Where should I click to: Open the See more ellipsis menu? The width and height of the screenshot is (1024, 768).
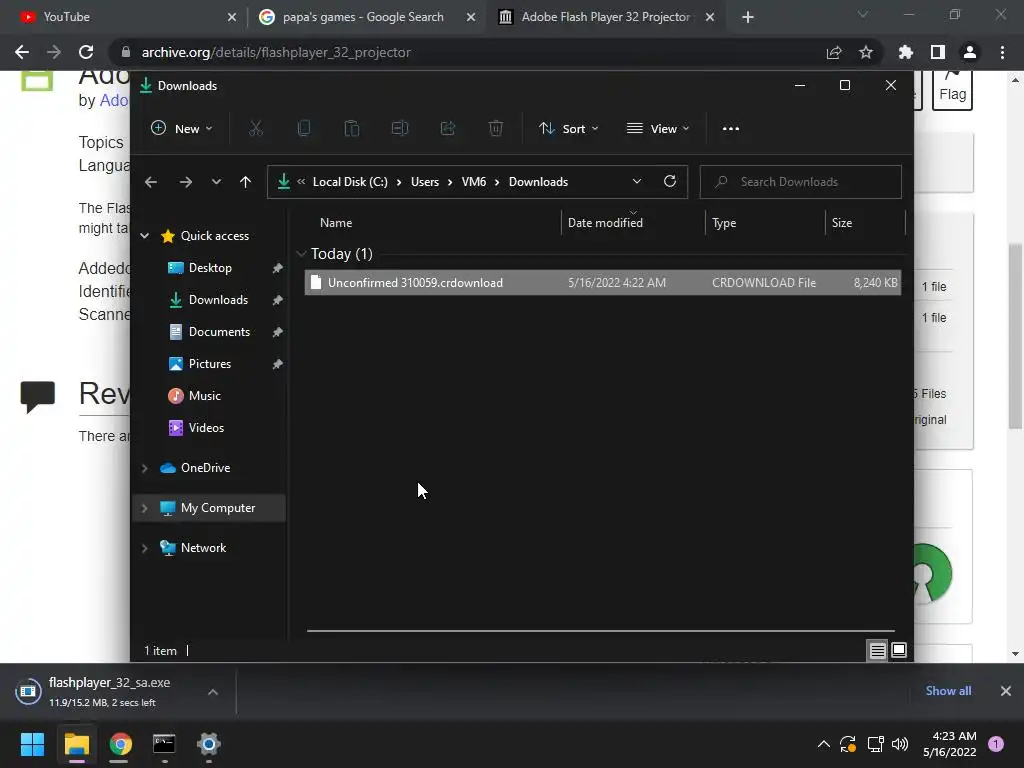click(731, 129)
